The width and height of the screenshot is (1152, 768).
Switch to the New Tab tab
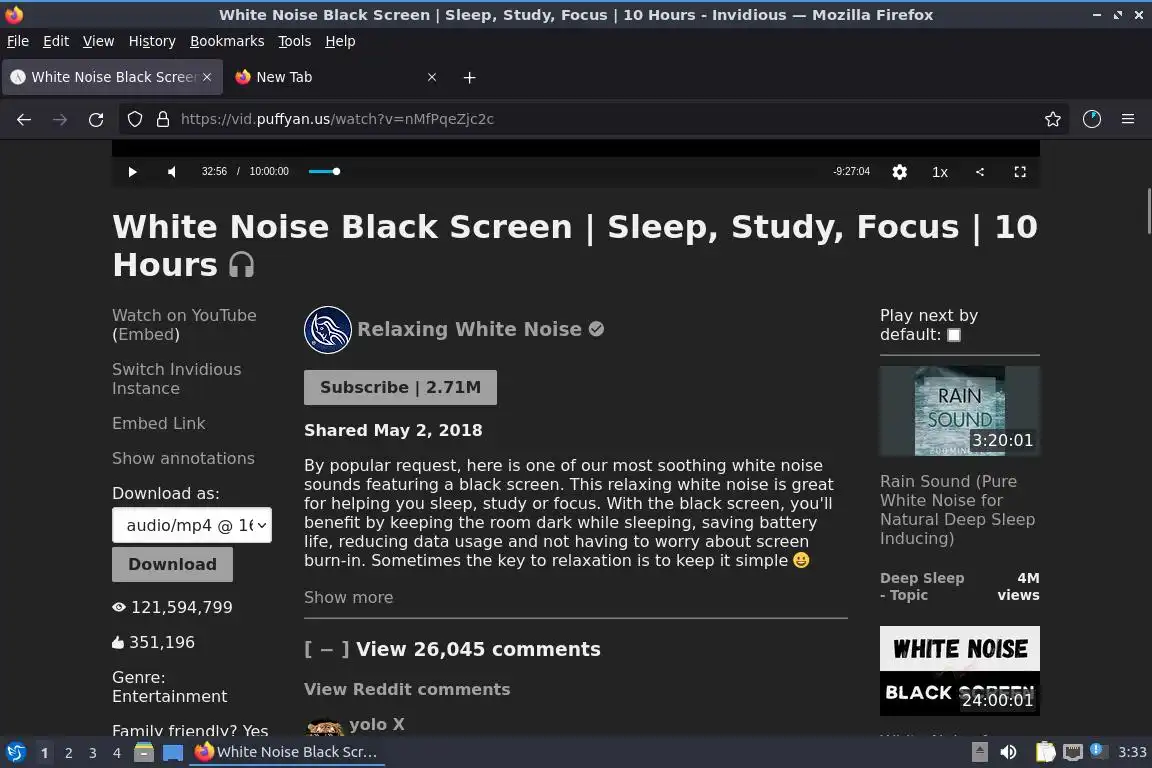[x=338, y=77]
